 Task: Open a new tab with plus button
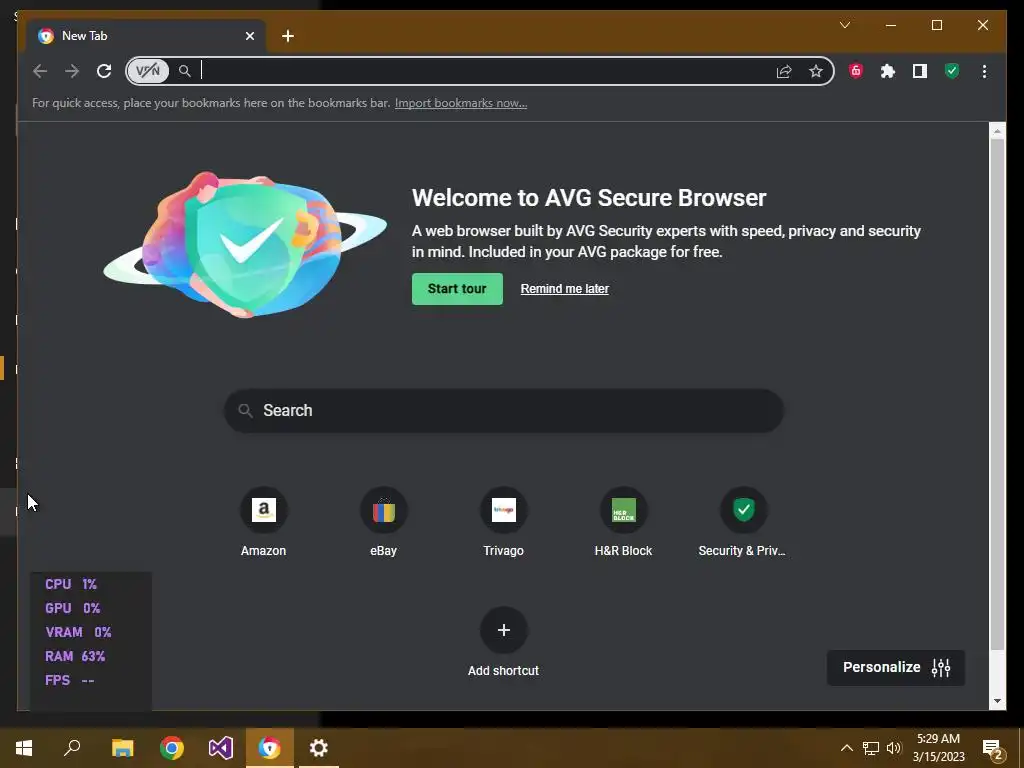(x=288, y=36)
